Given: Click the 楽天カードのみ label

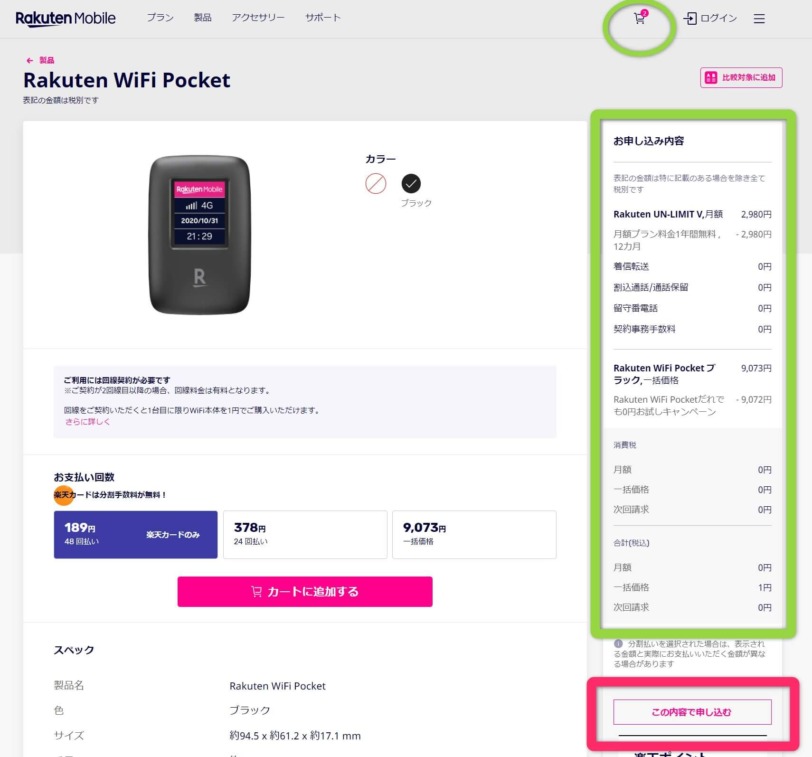Looking at the screenshot, I should coord(173,535).
